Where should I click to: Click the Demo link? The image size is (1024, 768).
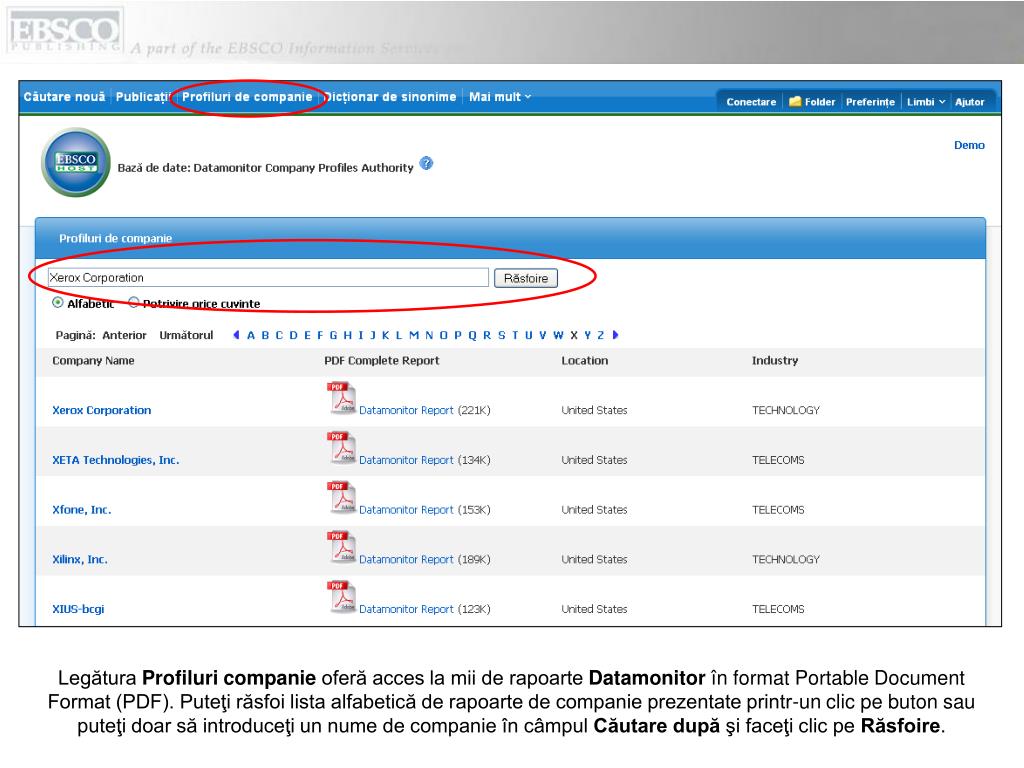969,145
